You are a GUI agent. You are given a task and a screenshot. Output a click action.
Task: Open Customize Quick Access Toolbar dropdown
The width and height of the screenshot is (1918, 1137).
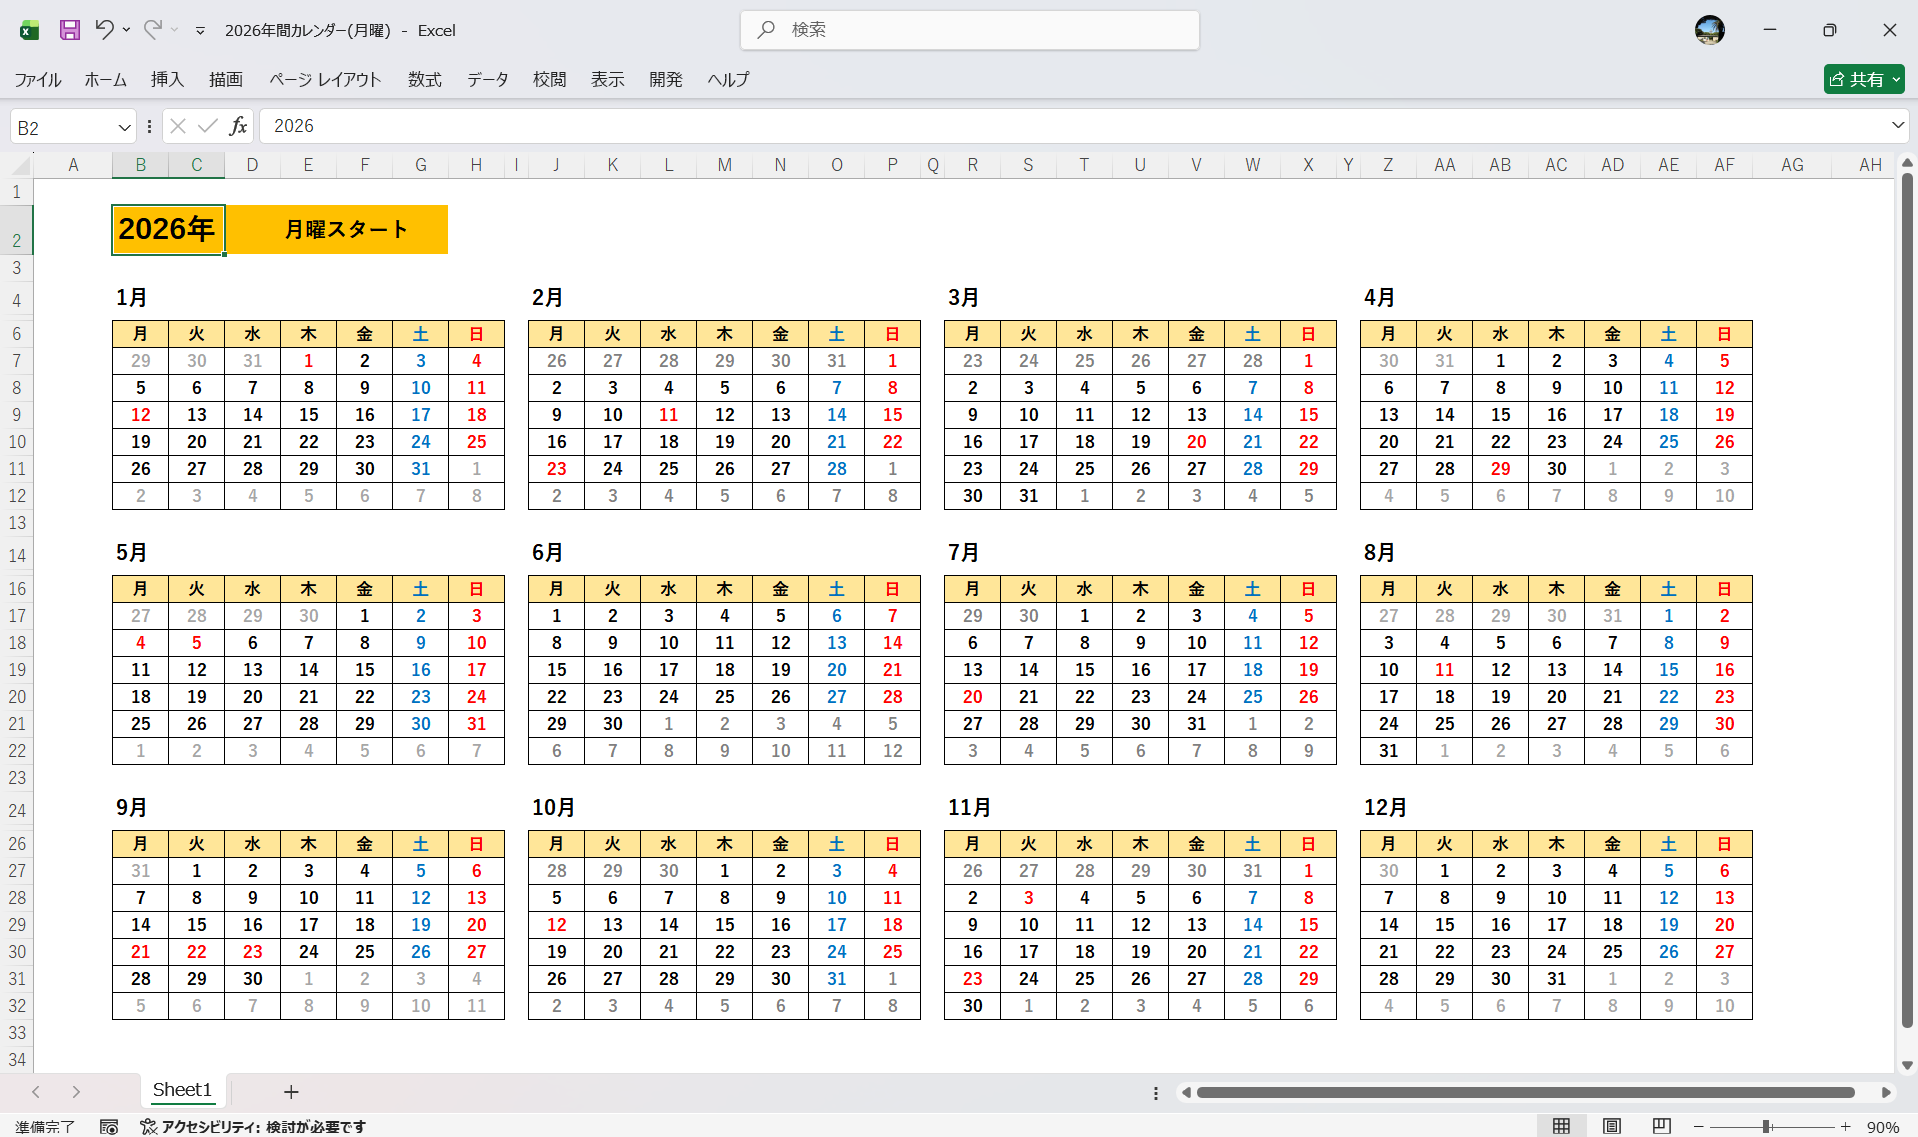click(200, 31)
